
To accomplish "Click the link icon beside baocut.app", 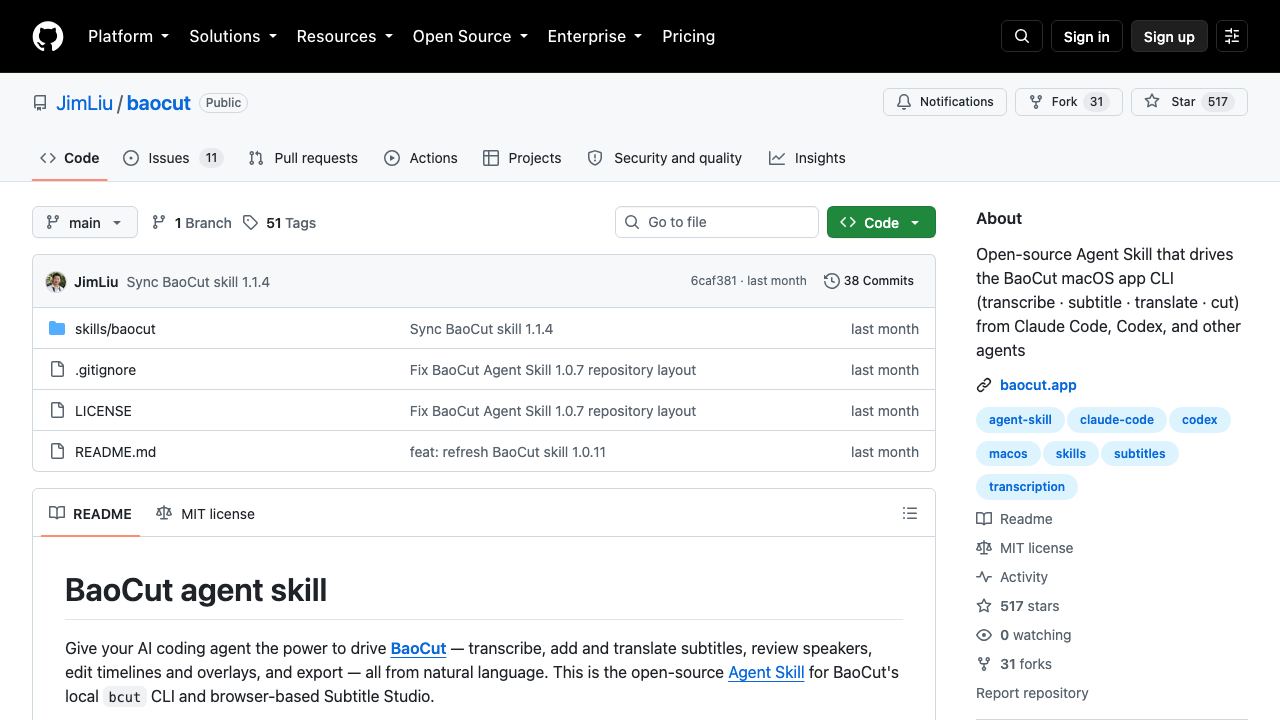I will click(984, 385).
